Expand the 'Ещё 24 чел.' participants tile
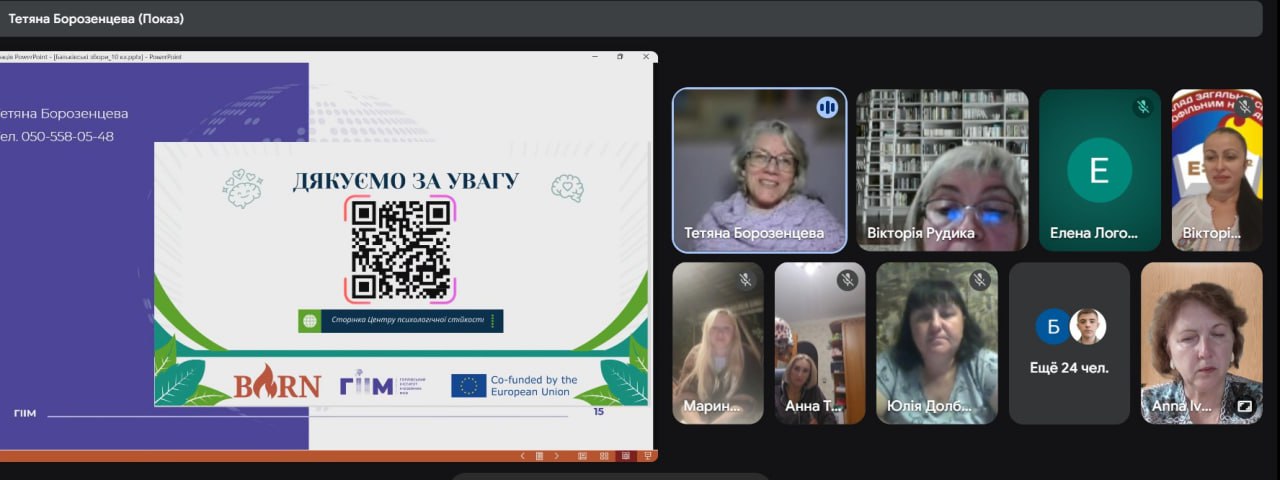 [1069, 343]
